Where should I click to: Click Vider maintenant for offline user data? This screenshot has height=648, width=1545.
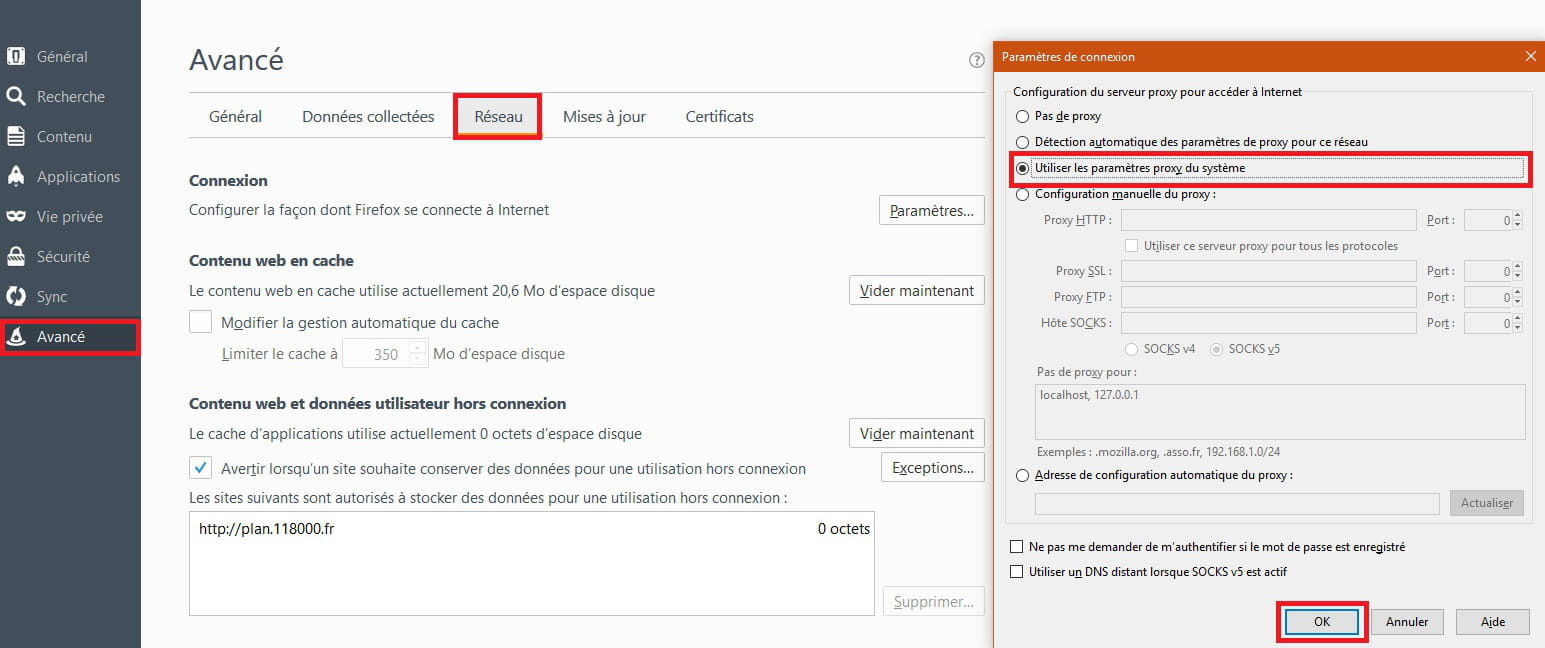(x=917, y=434)
